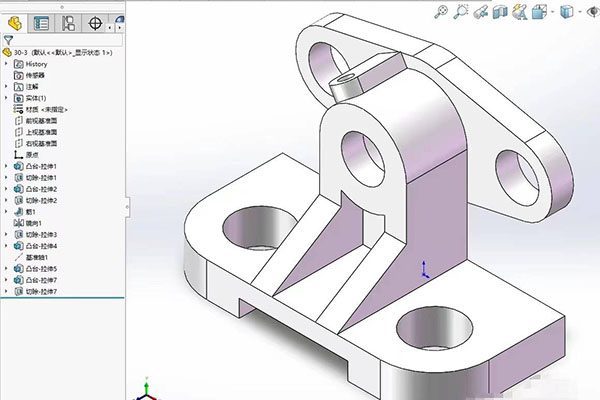The width and height of the screenshot is (600, 400).
Task: Click the 筋1 rib feature icon
Action: [19, 212]
